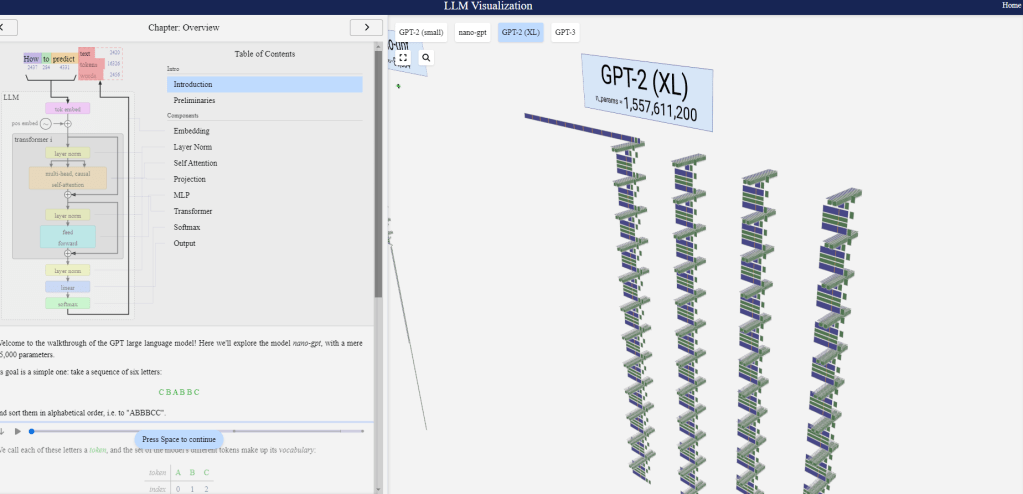This screenshot has height=494, width=1023.
Task: Select the GPT-2 (XL) model button
Action: [520, 32]
